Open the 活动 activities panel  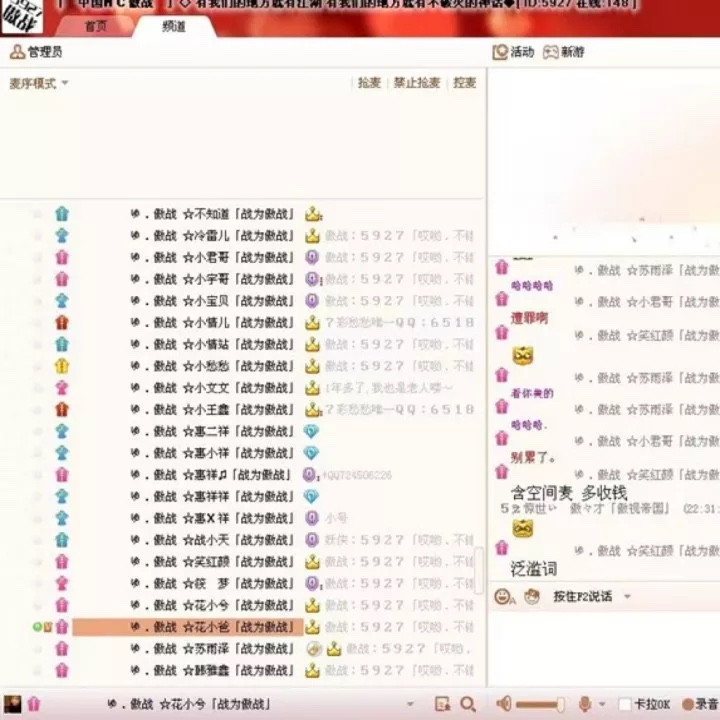point(501,52)
